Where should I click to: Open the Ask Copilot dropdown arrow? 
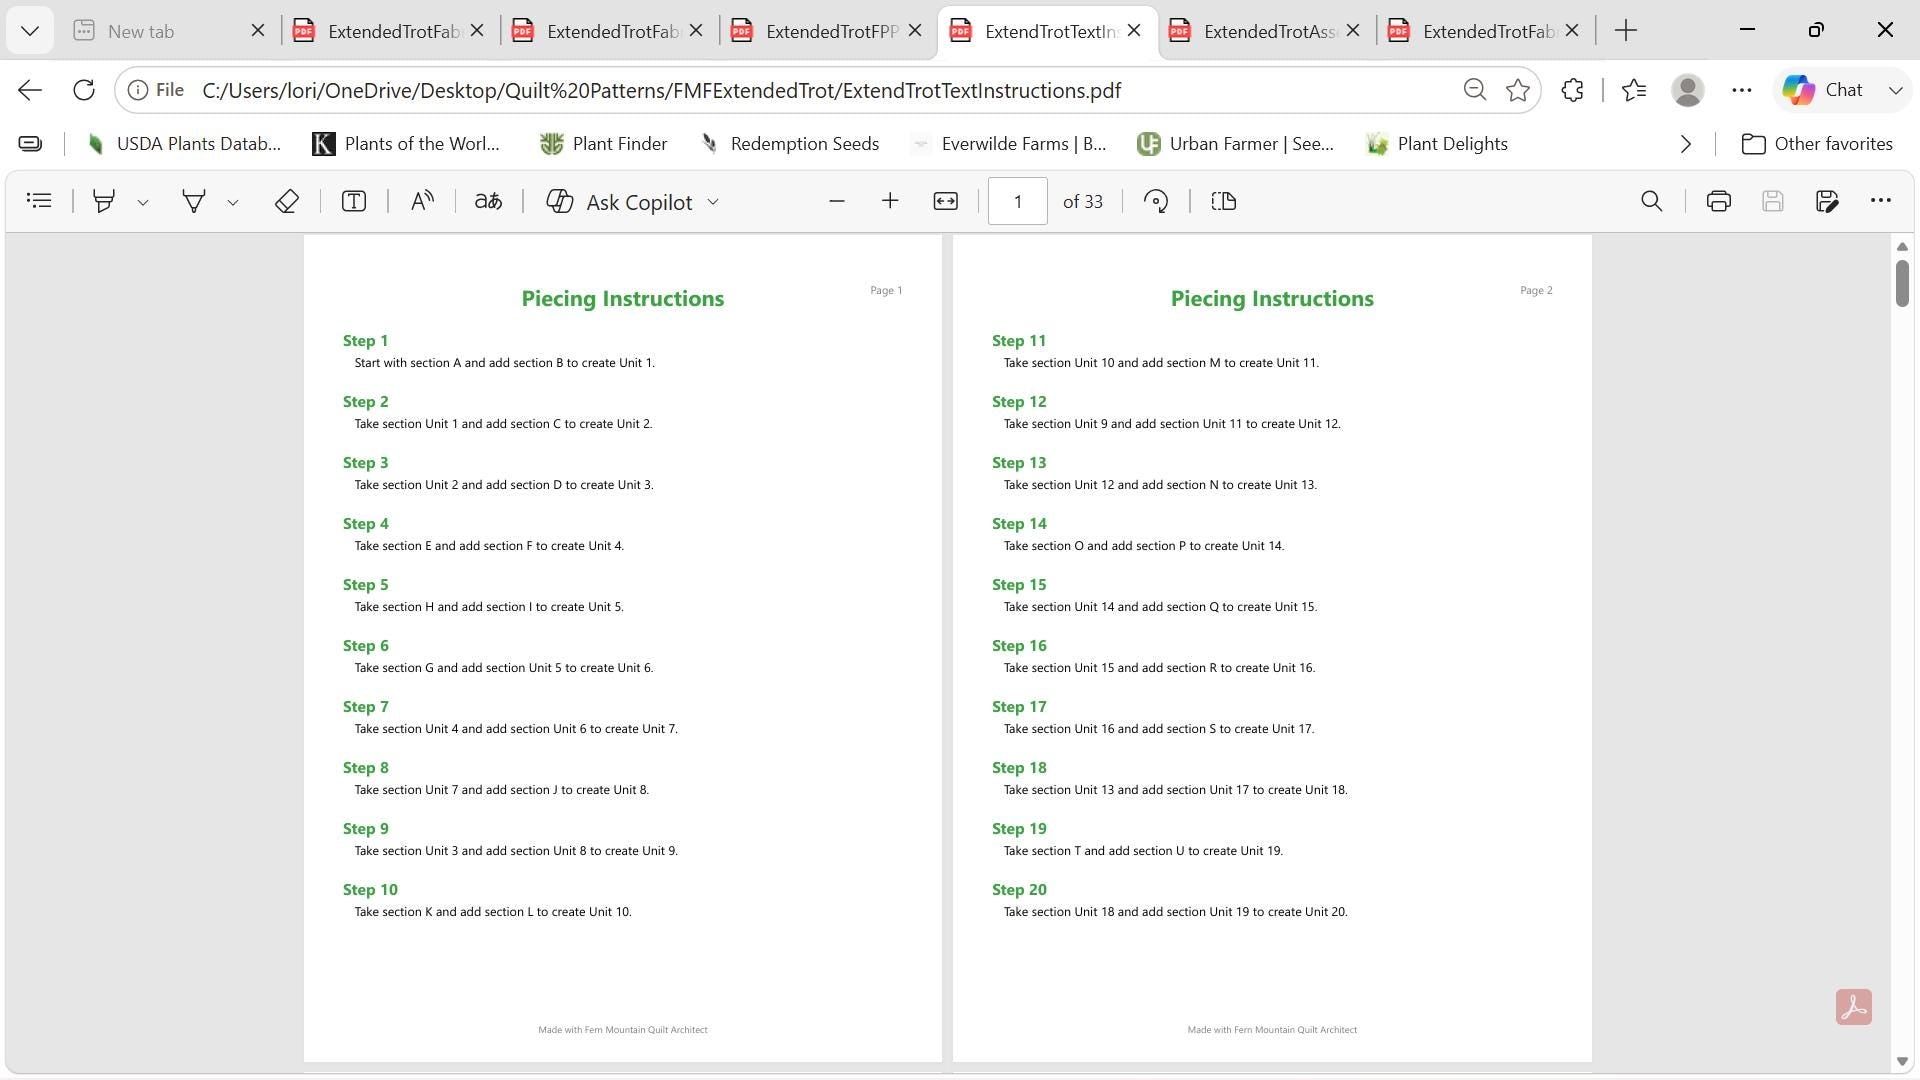(713, 202)
